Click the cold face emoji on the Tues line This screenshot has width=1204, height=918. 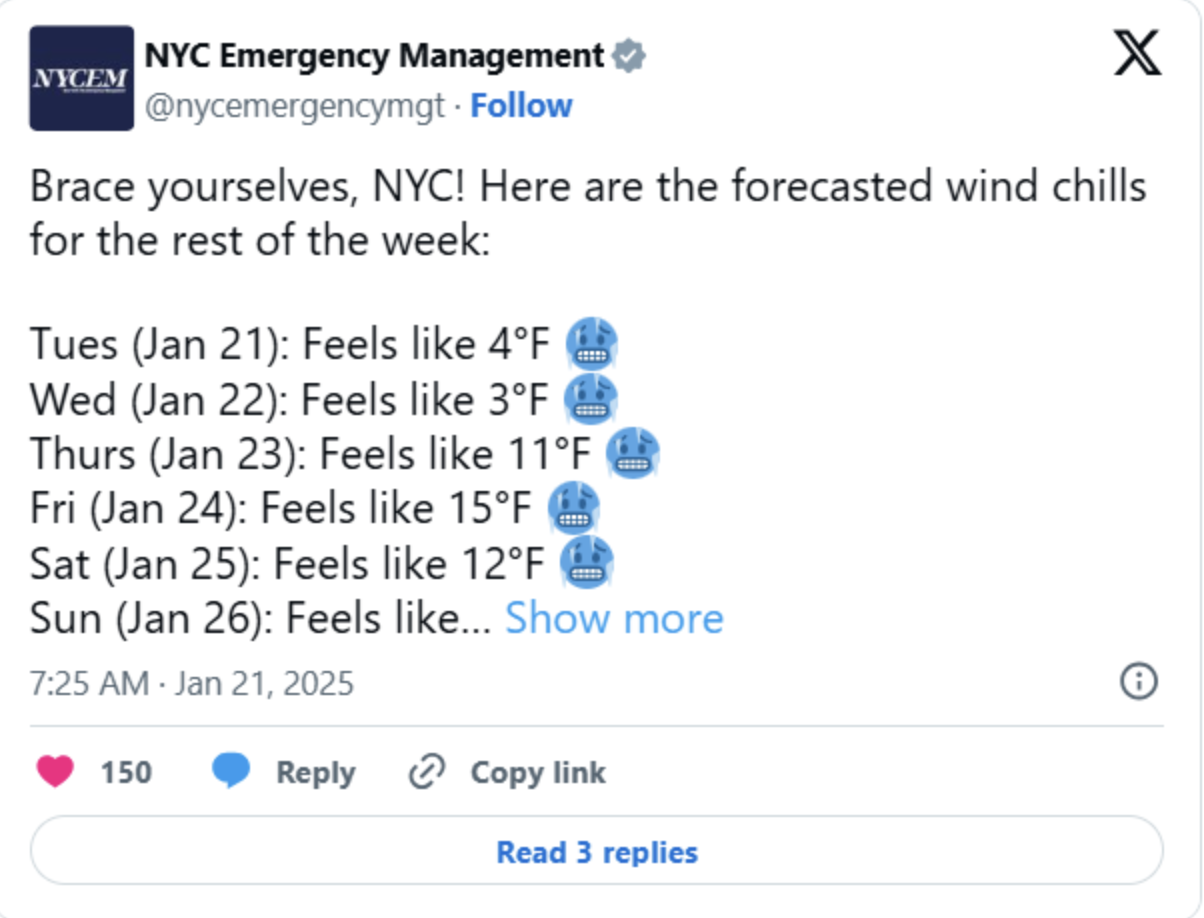(x=591, y=345)
